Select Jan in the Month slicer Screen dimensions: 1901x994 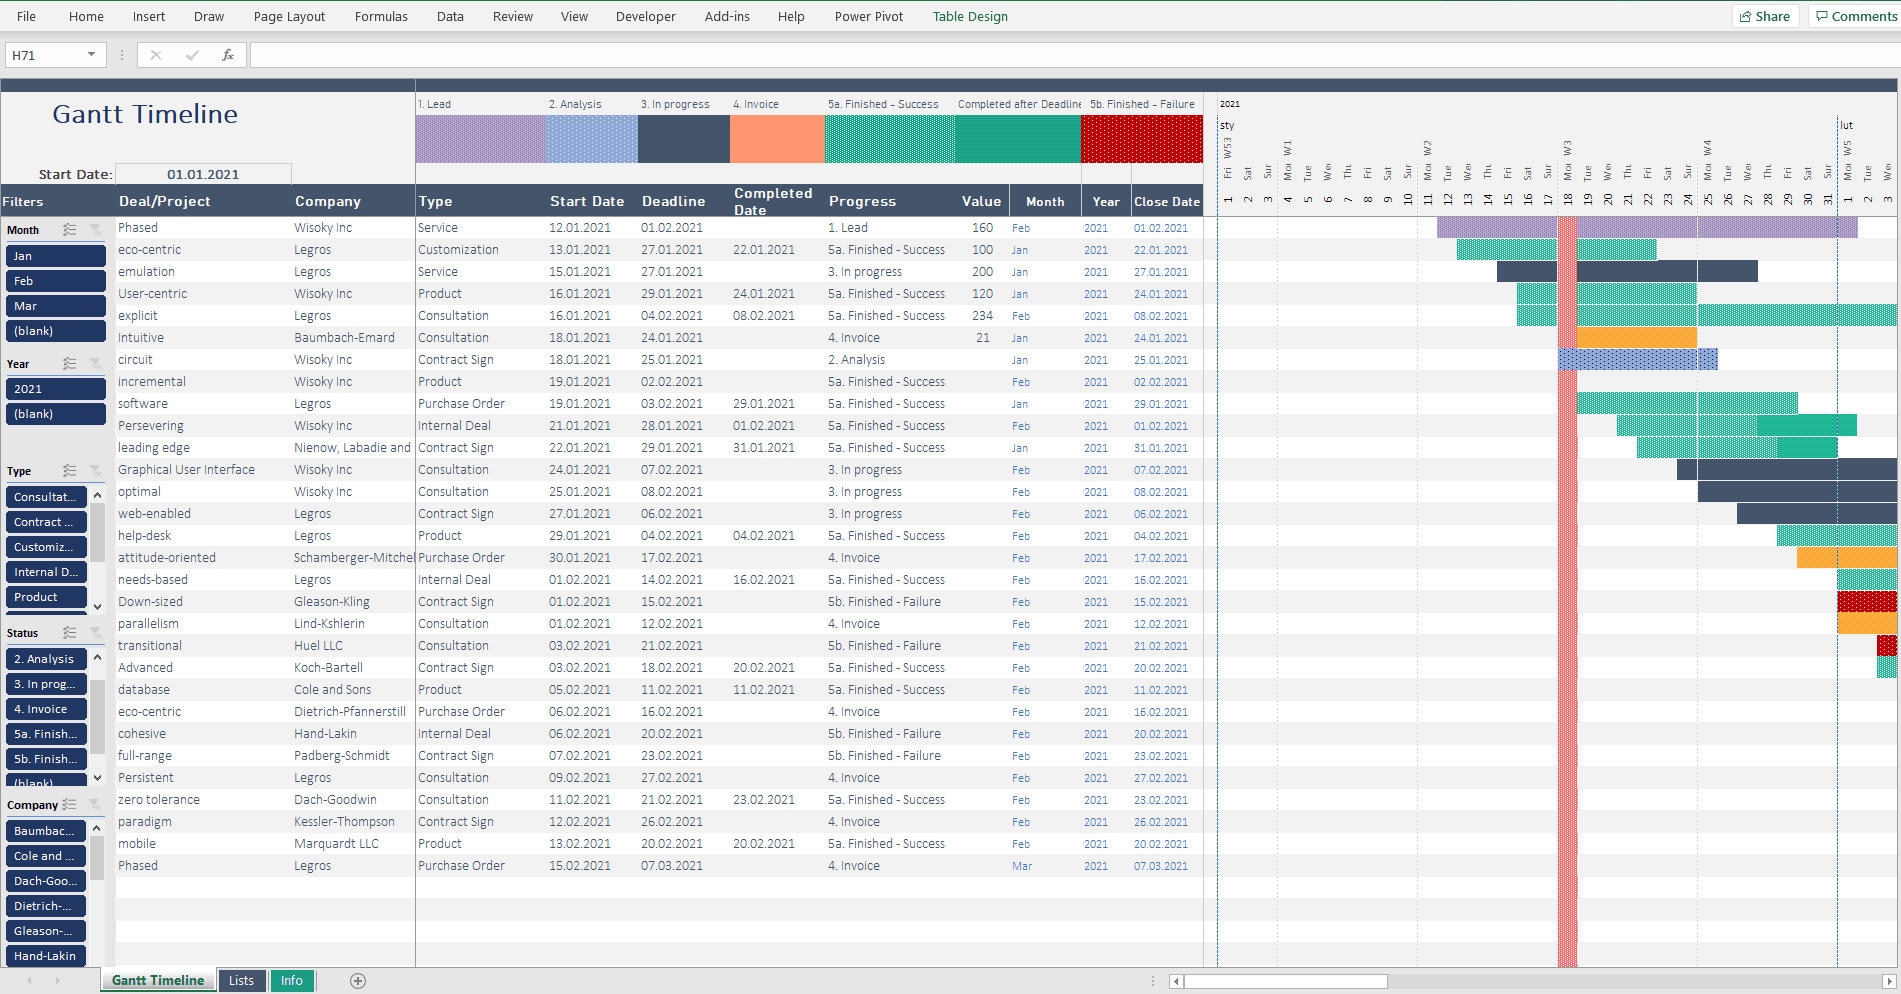tap(55, 255)
